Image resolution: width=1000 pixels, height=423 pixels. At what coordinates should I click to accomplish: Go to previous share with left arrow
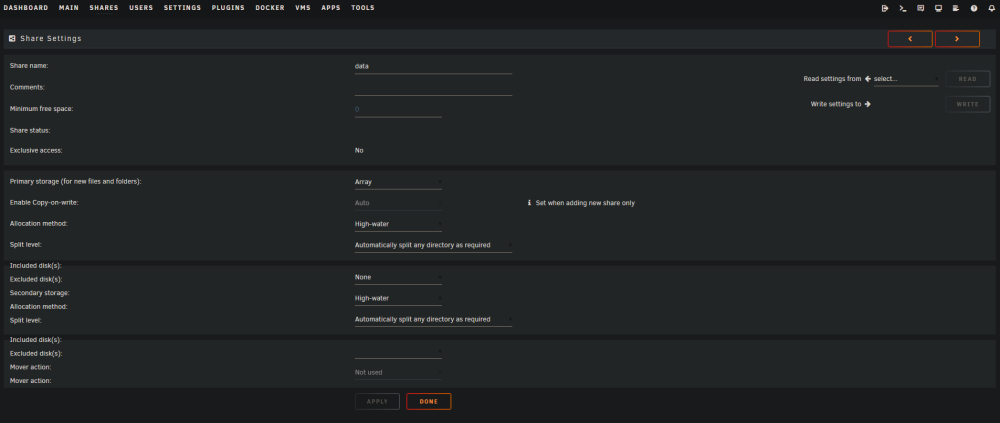[x=910, y=39]
